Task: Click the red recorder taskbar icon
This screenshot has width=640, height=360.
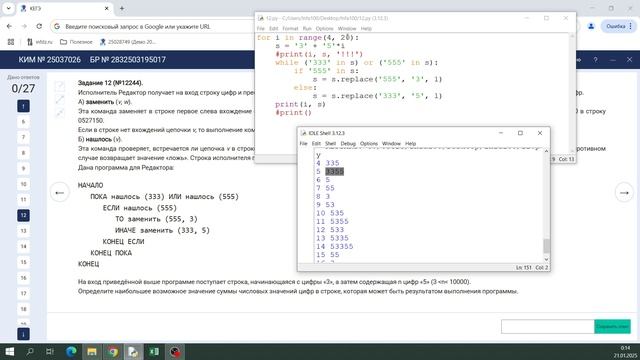Action: click(x=175, y=351)
